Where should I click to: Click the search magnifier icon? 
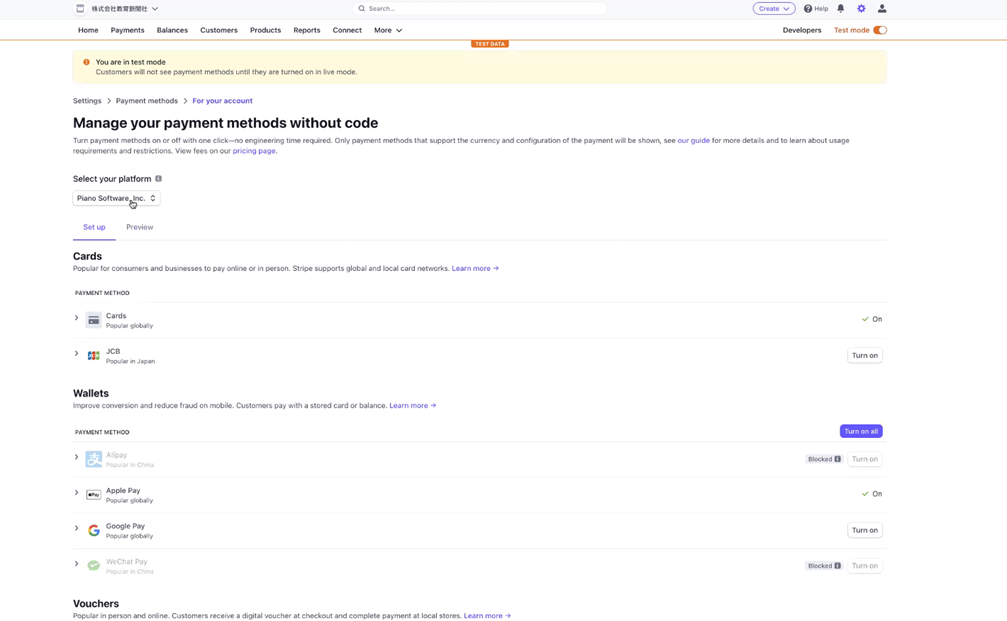tap(362, 8)
